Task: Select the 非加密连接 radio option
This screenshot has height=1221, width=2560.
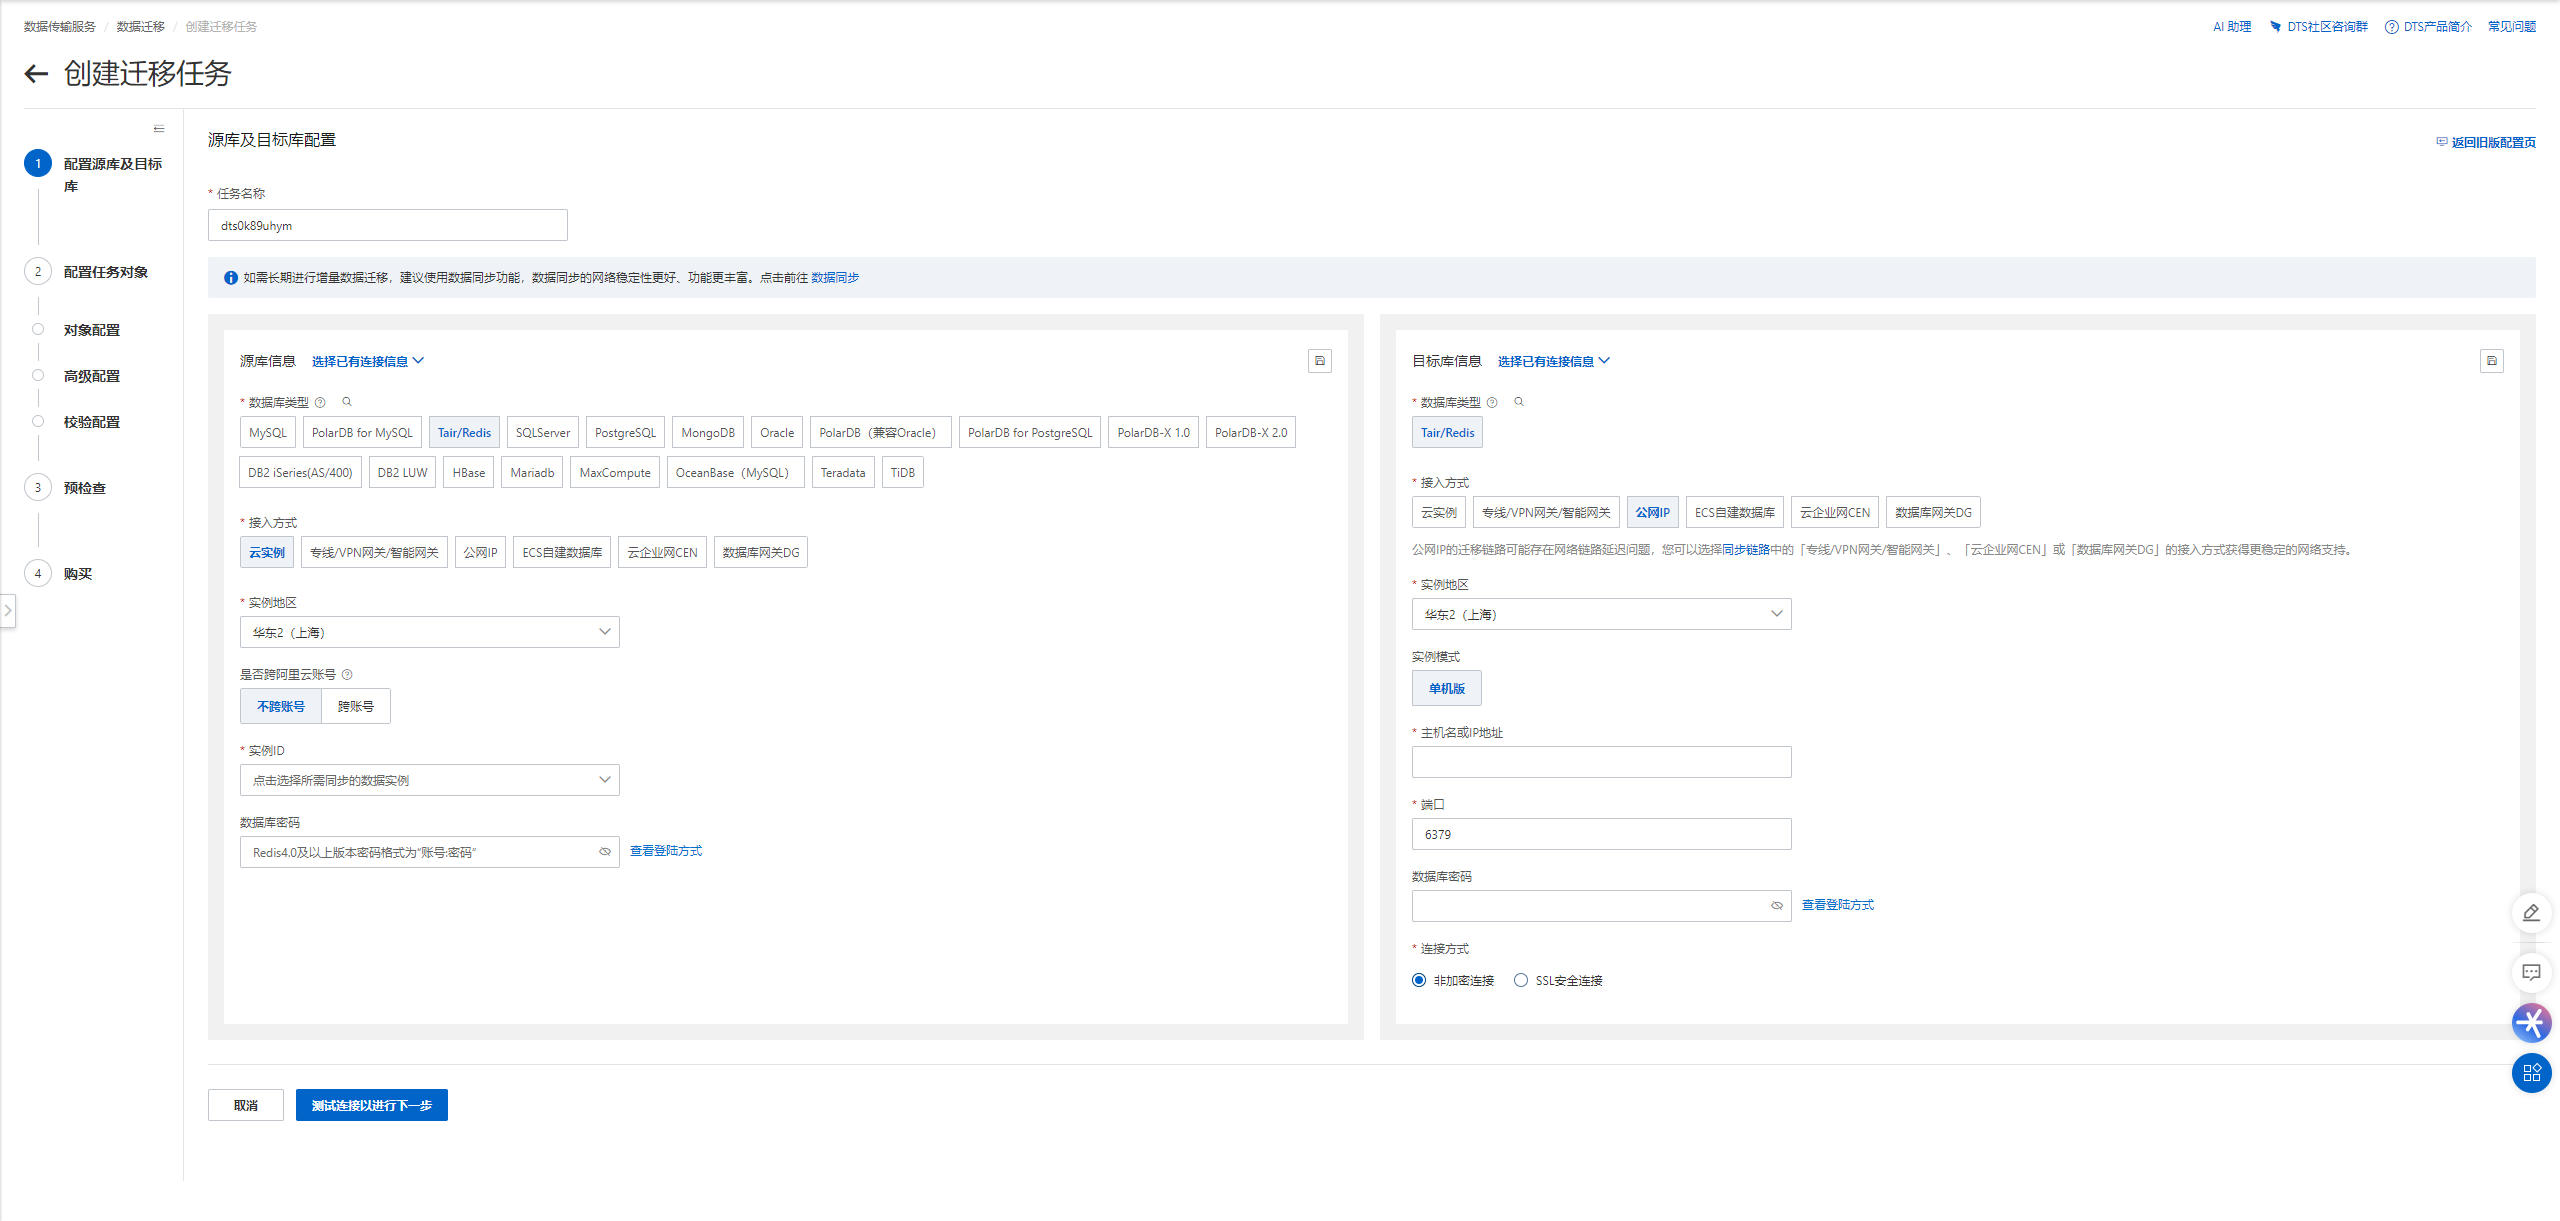Action: coord(1419,980)
